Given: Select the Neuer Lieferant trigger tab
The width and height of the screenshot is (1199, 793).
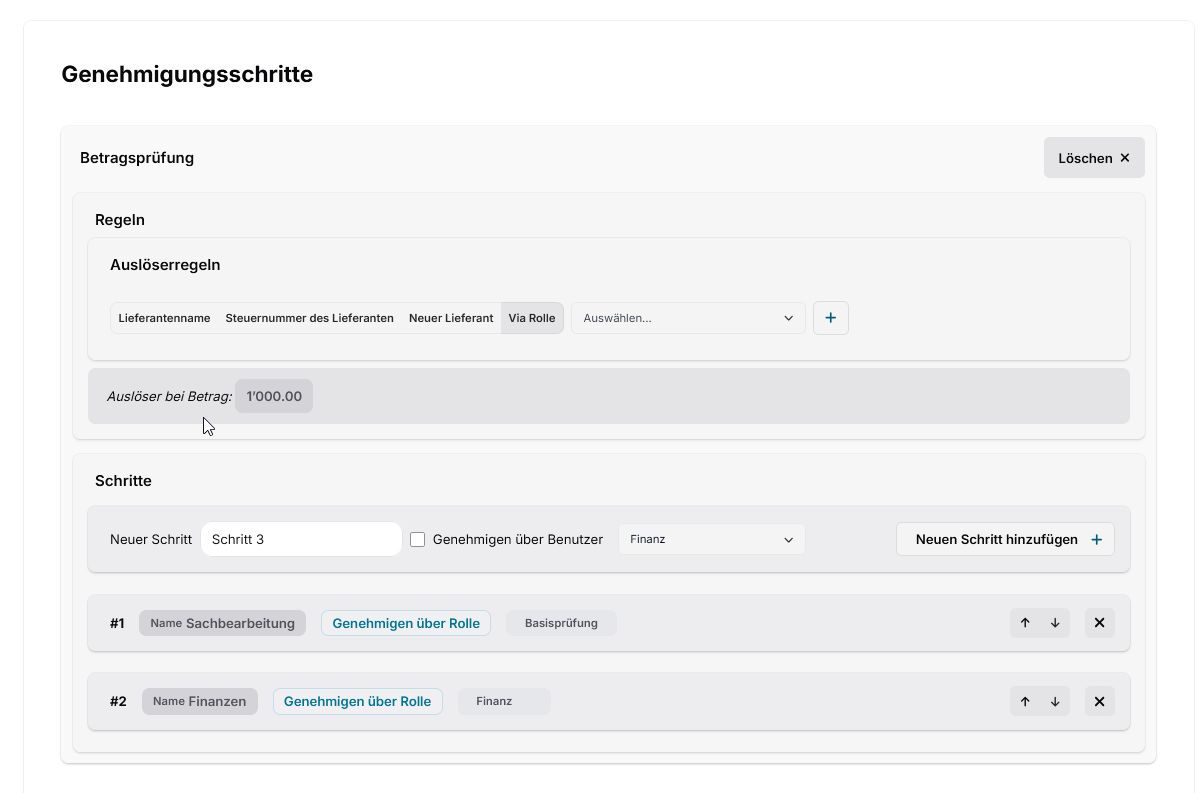Looking at the screenshot, I should pos(450,318).
